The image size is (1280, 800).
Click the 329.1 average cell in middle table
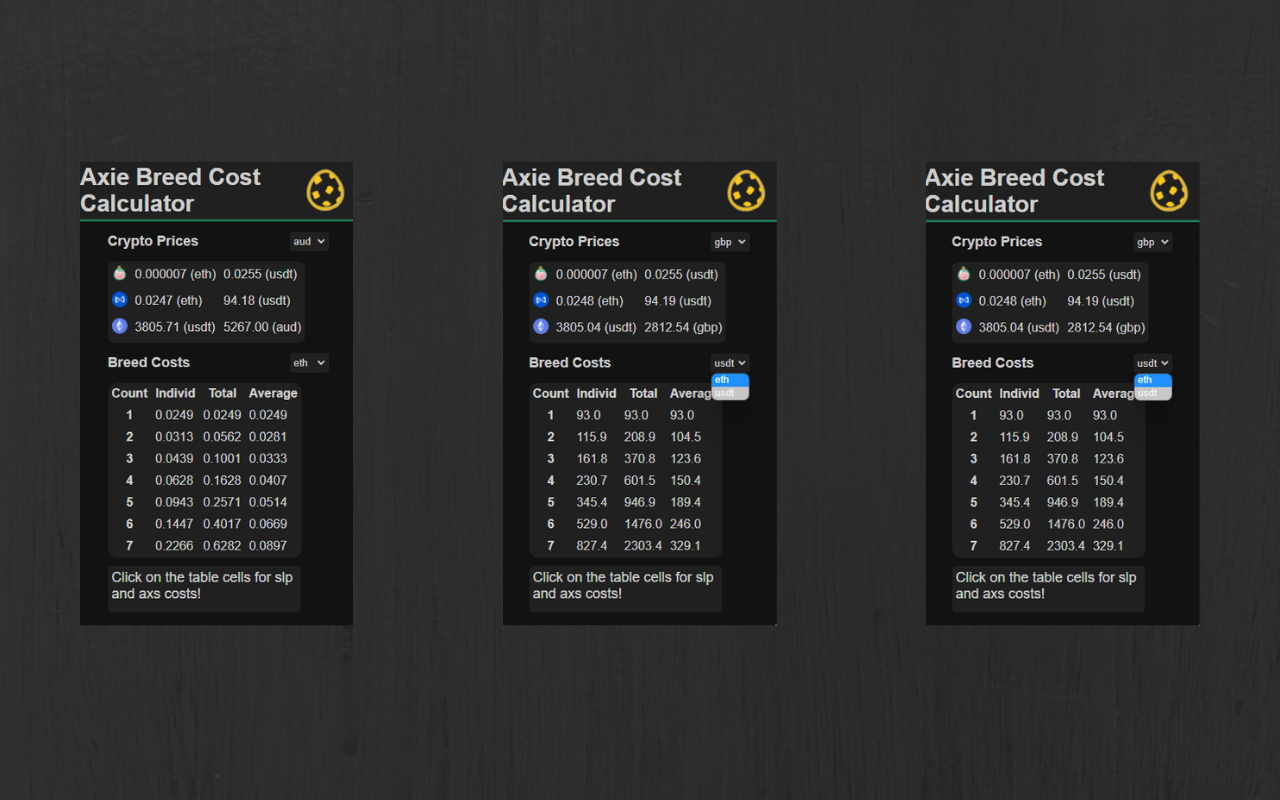(685, 546)
